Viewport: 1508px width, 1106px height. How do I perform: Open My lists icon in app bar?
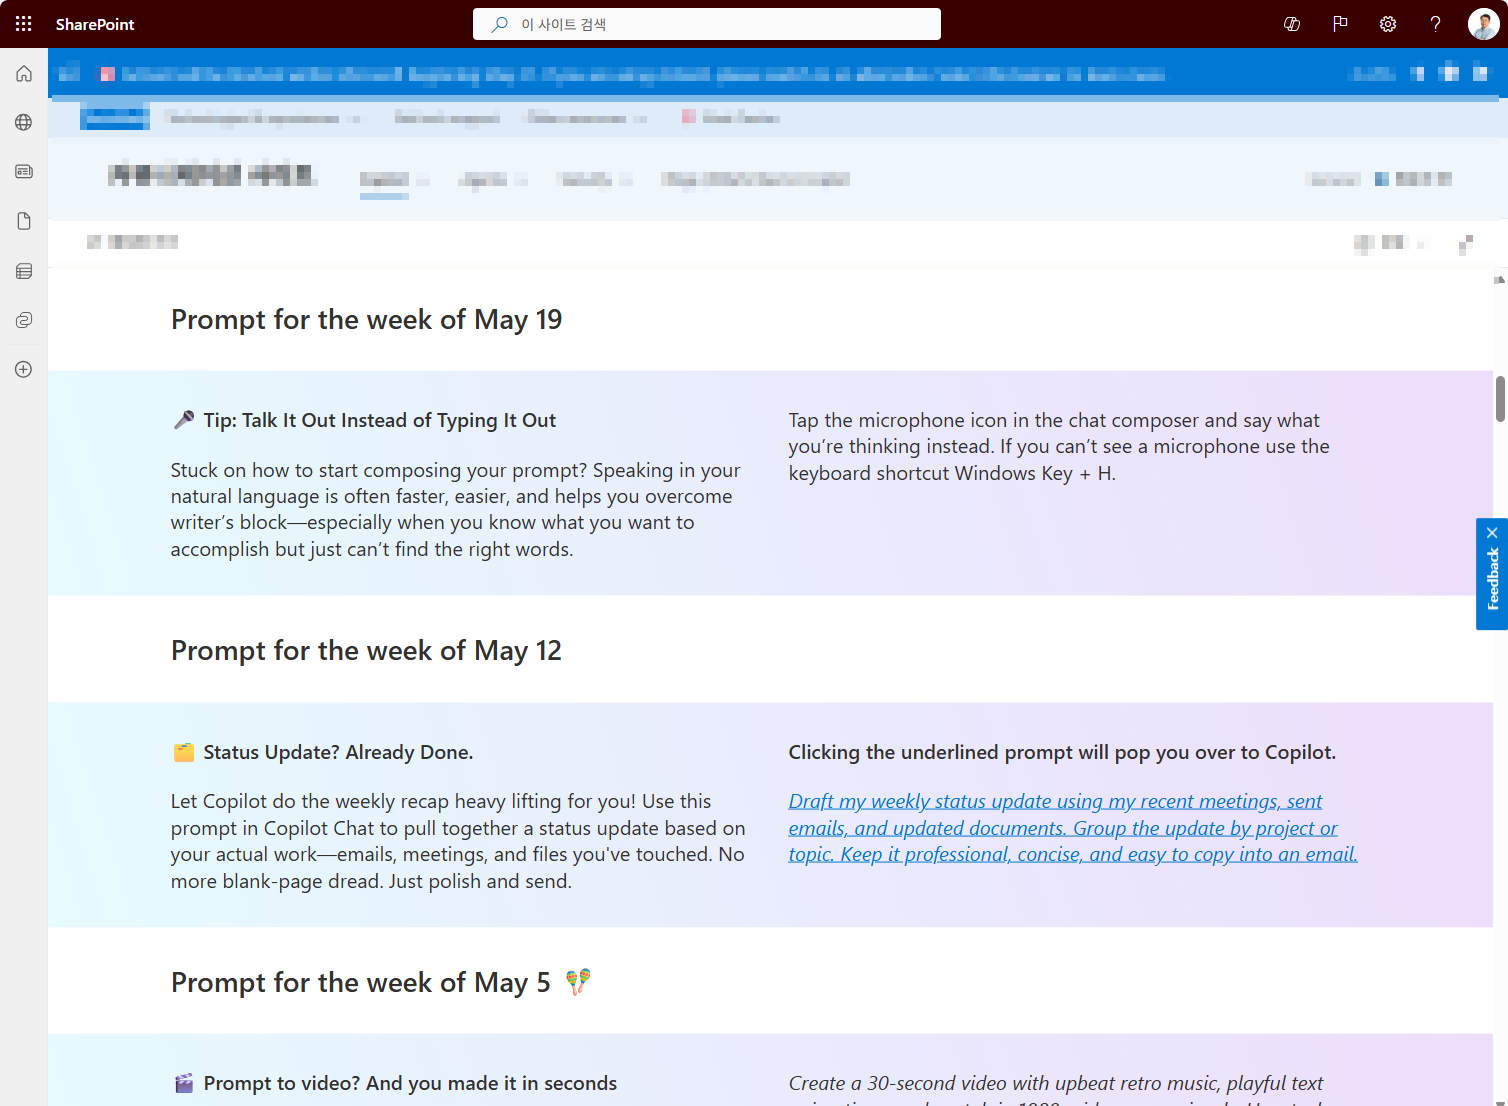click(x=24, y=271)
